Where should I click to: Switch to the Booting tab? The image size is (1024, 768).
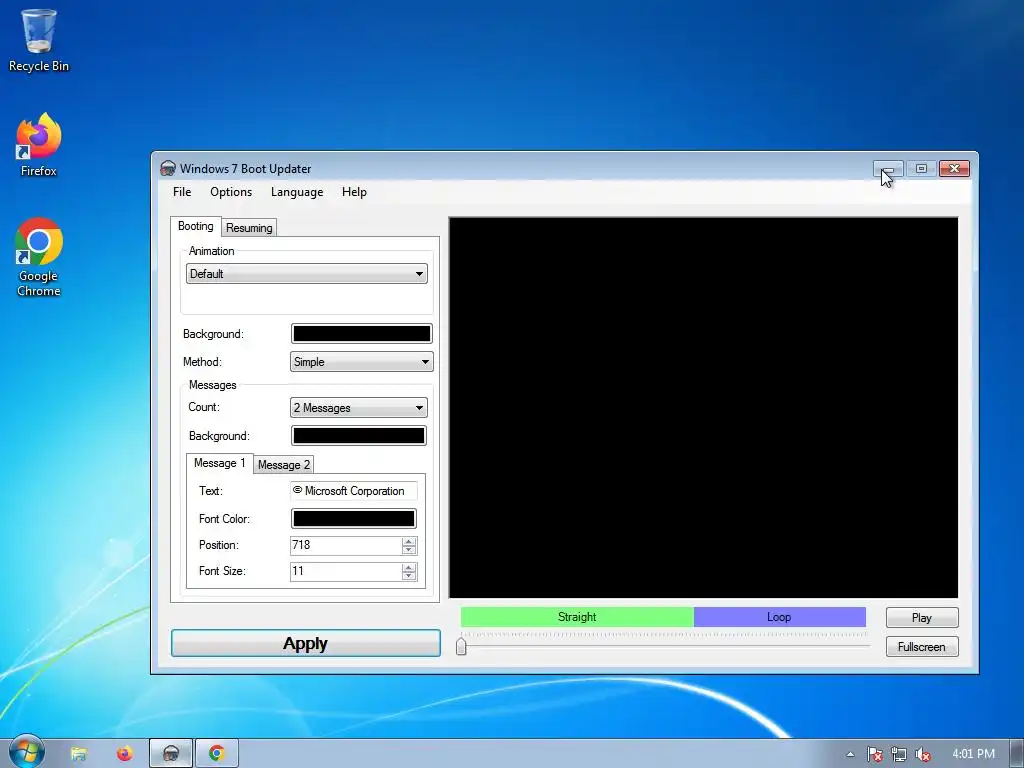point(195,226)
